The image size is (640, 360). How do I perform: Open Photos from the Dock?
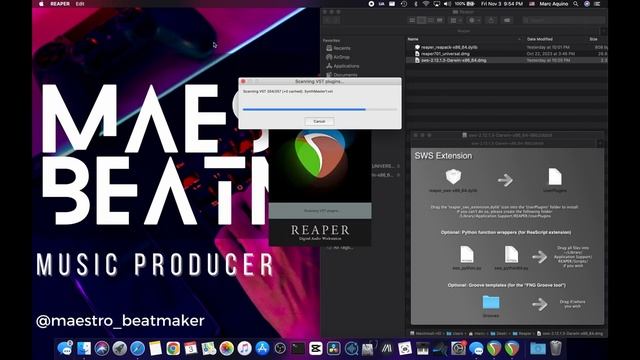227,348
